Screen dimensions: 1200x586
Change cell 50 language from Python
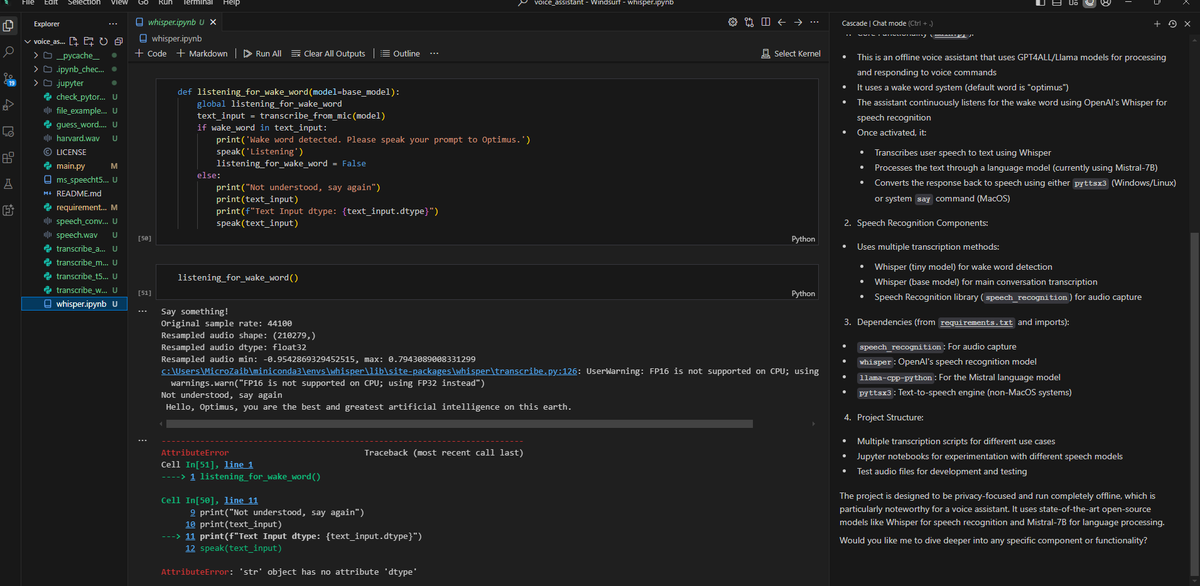803,239
